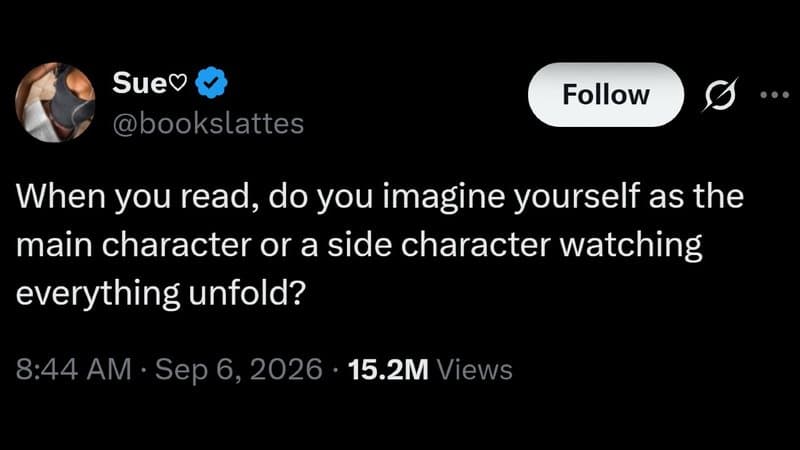
Task: Open the three-dot more options menu
Action: click(x=774, y=95)
